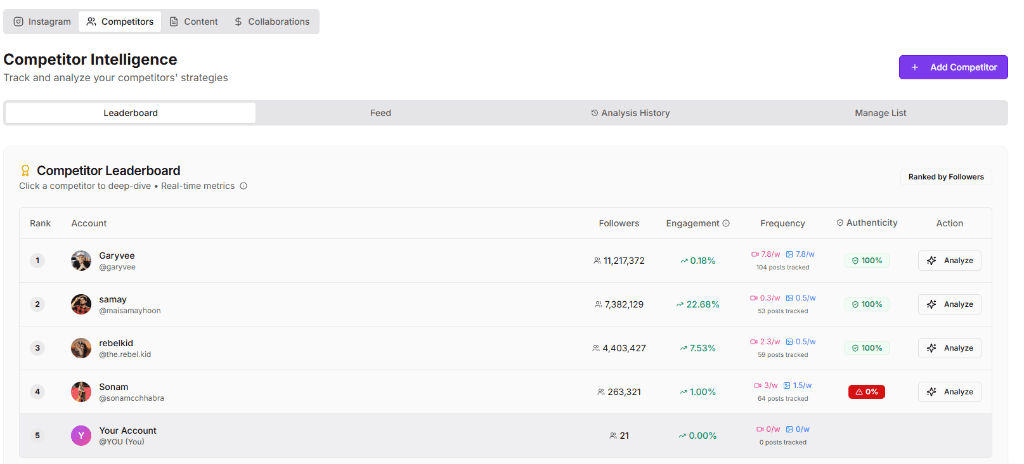Click the 22.68% engagement value
1024x464 pixels.
(x=703, y=305)
